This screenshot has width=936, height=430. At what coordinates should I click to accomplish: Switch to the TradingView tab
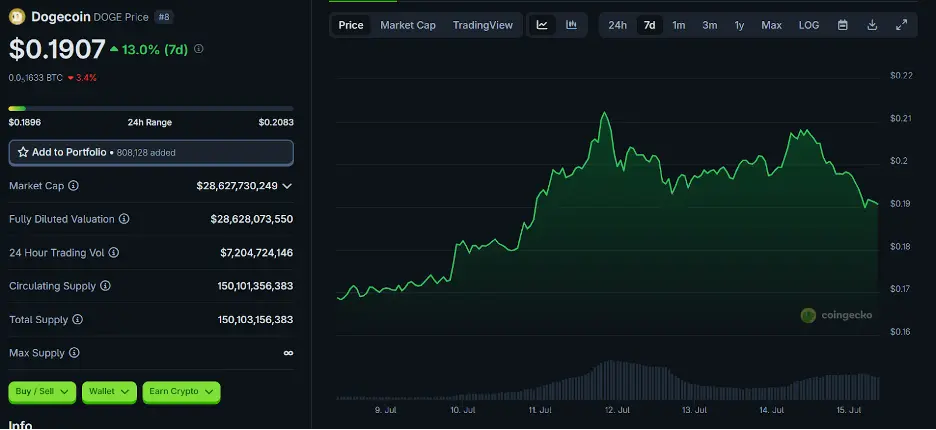click(x=482, y=25)
